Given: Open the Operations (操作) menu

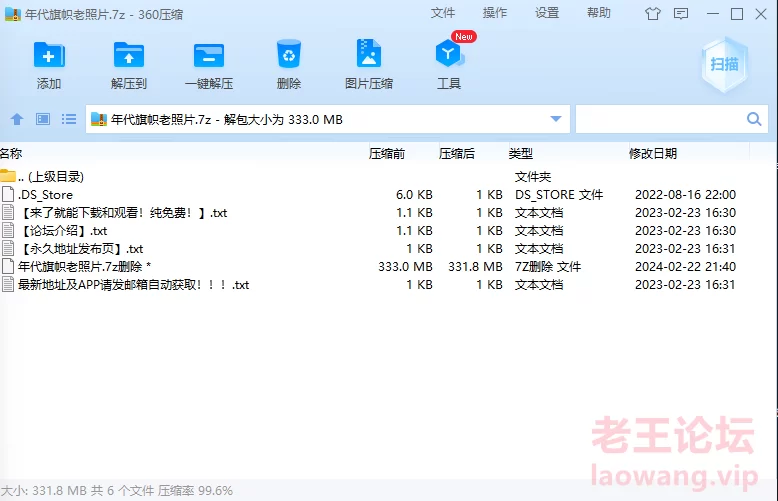Looking at the screenshot, I should 495,13.
